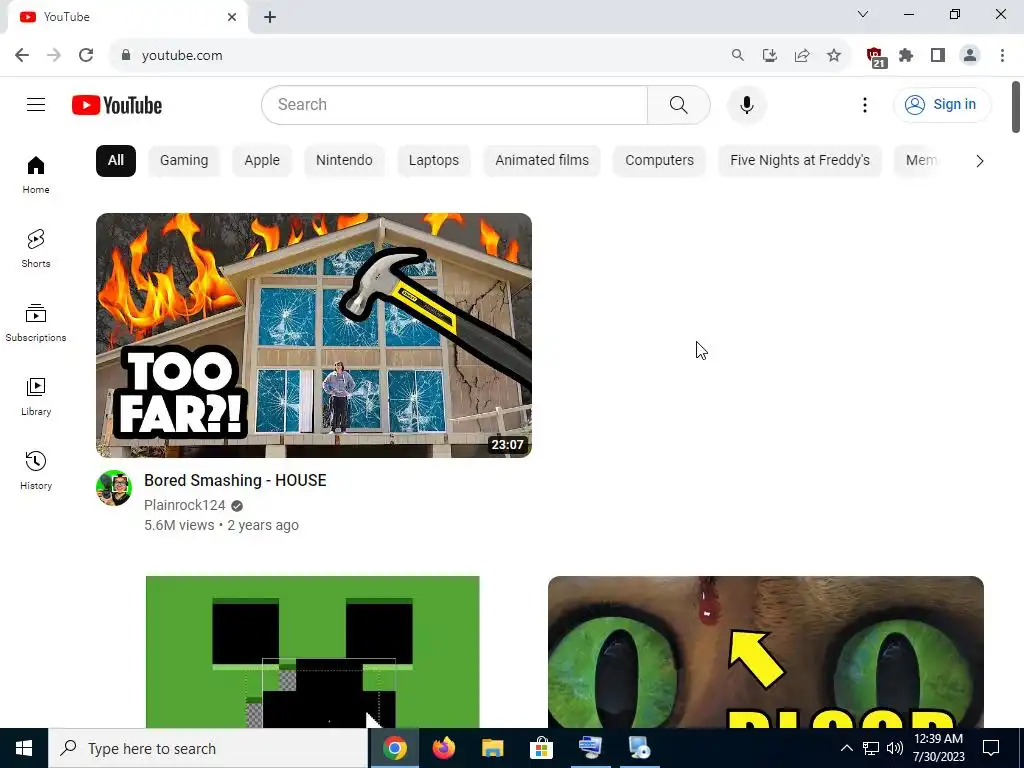Select the Nintendo category chip
This screenshot has height=768, width=1024.
click(x=344, y=161)
